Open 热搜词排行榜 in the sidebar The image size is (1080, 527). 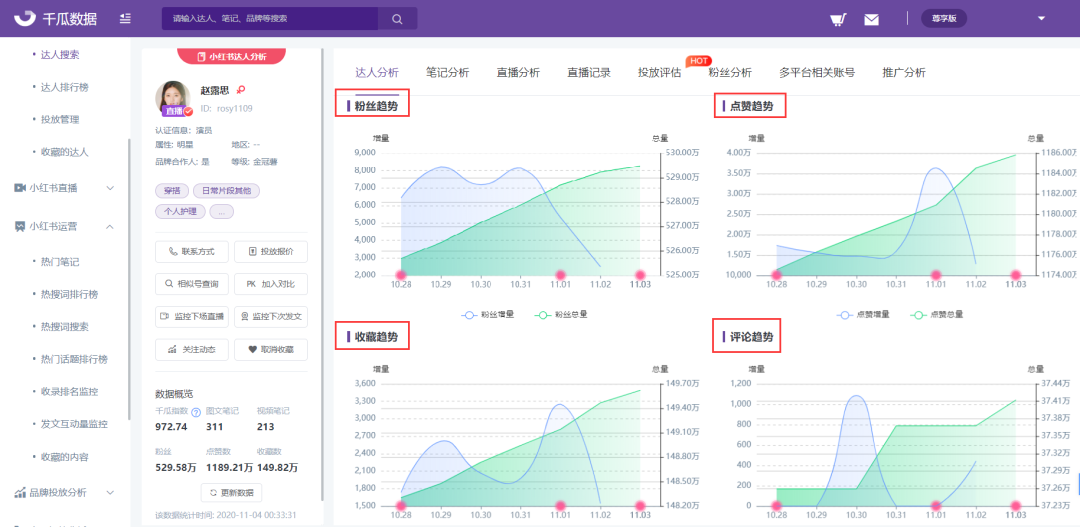[x=70, y=294]
